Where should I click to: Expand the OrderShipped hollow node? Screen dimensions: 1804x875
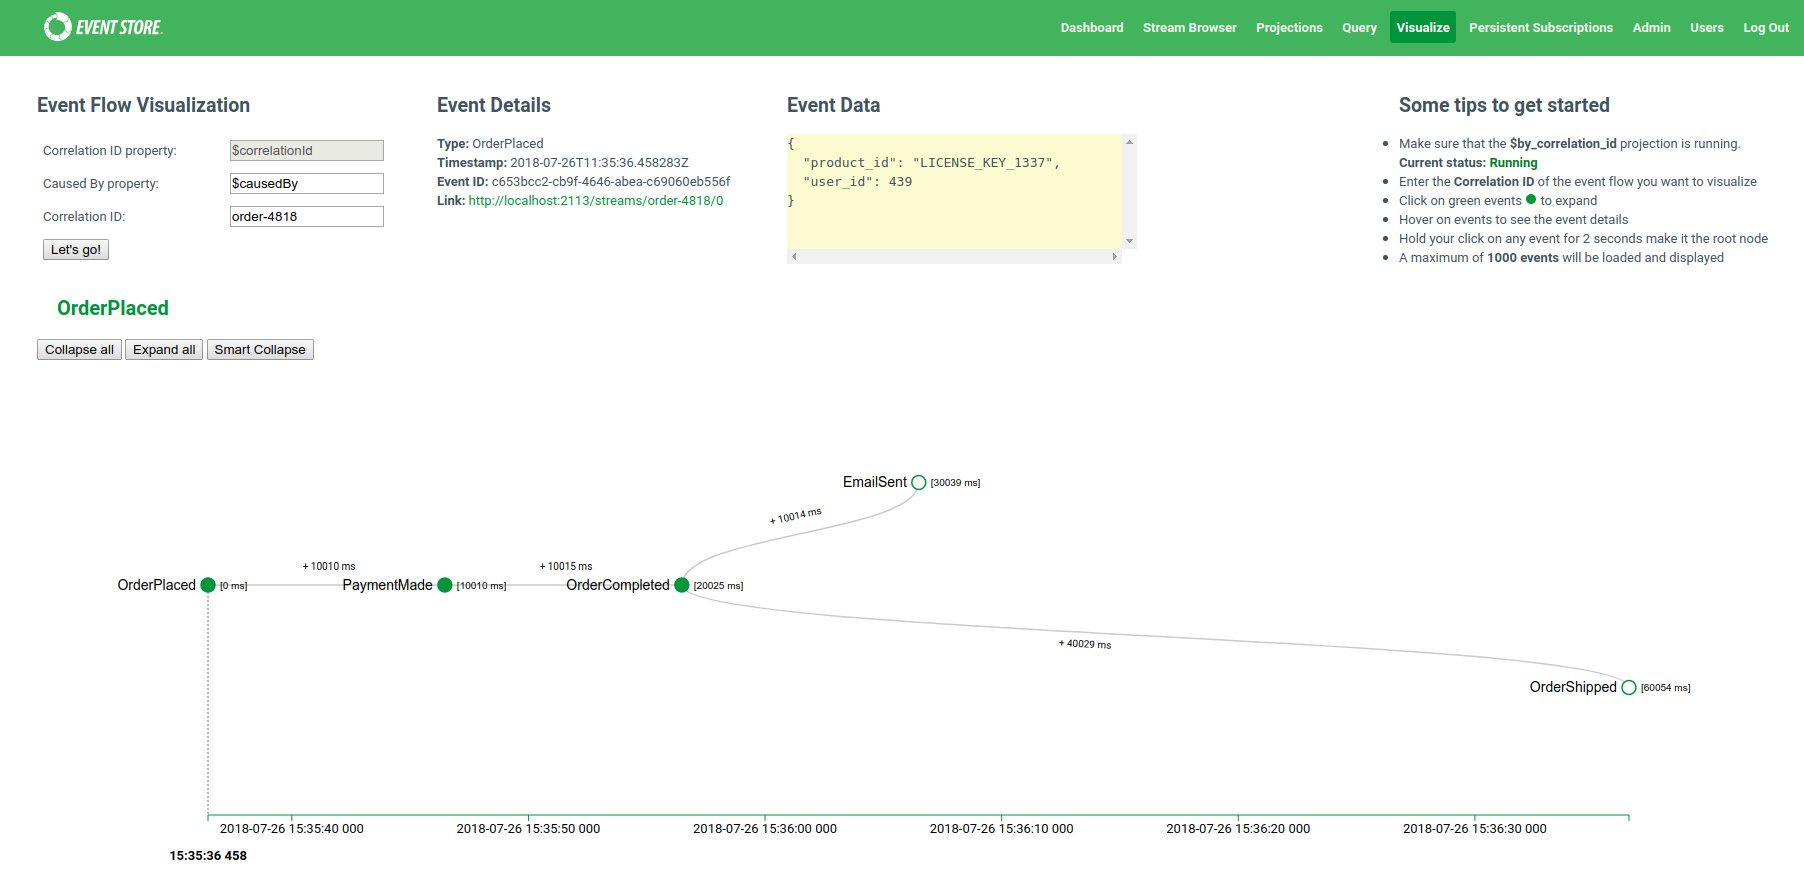(1629, 687)
